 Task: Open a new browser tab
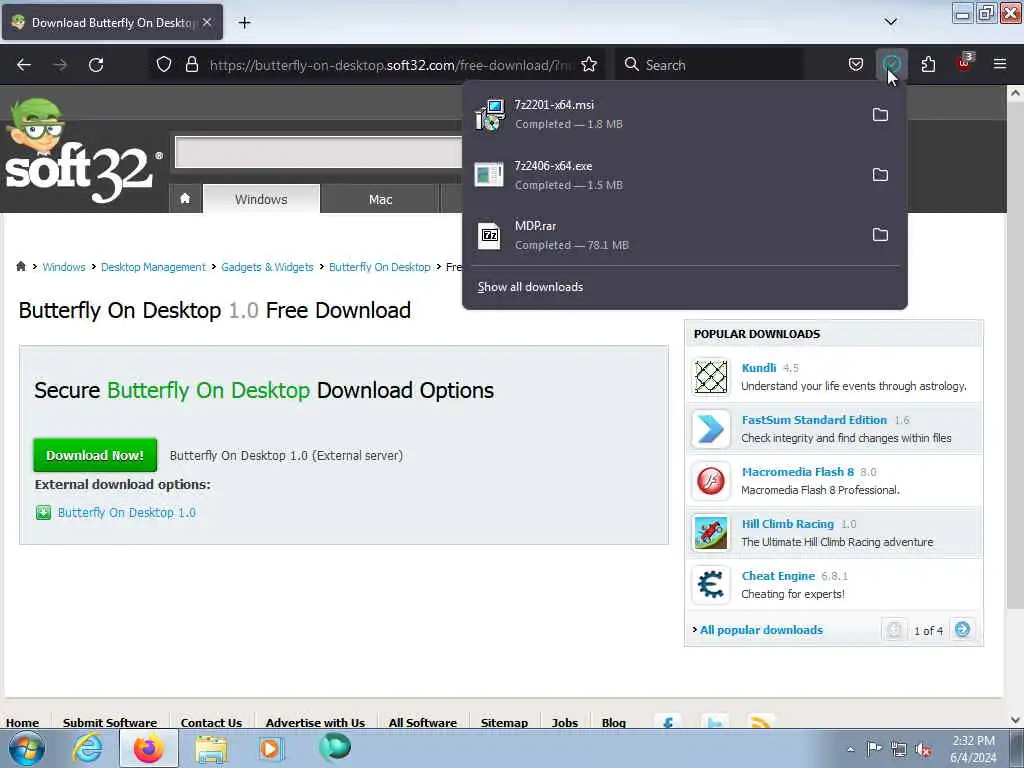click(244, 23)
